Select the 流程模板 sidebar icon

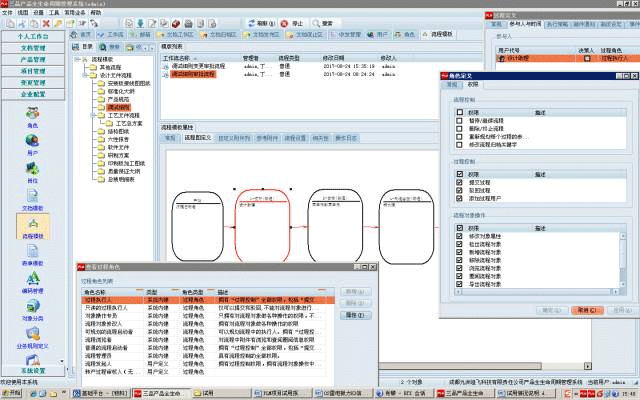pyautogui.click(x=31, y=227)
